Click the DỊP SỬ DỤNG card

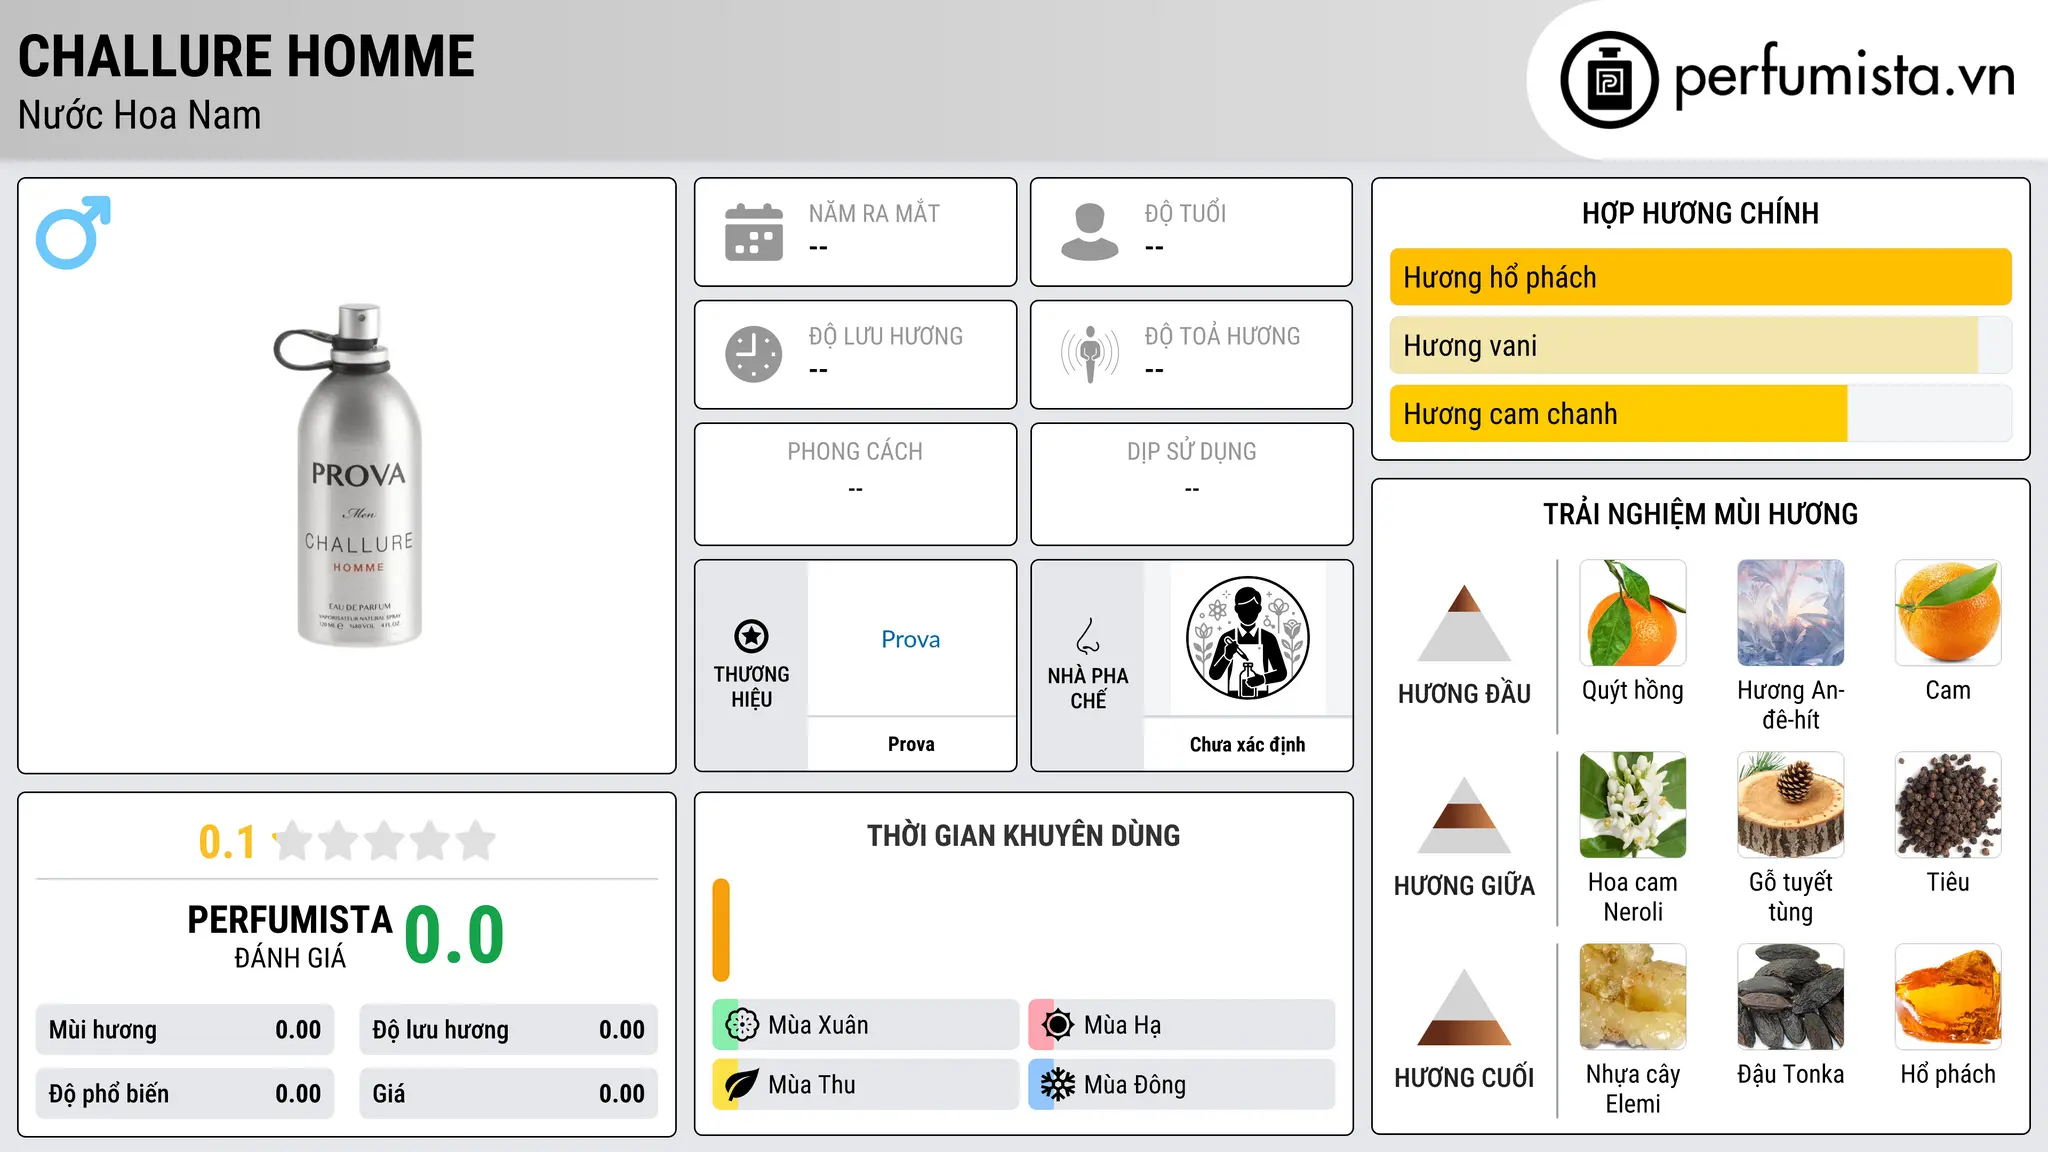pos(1191,484)
